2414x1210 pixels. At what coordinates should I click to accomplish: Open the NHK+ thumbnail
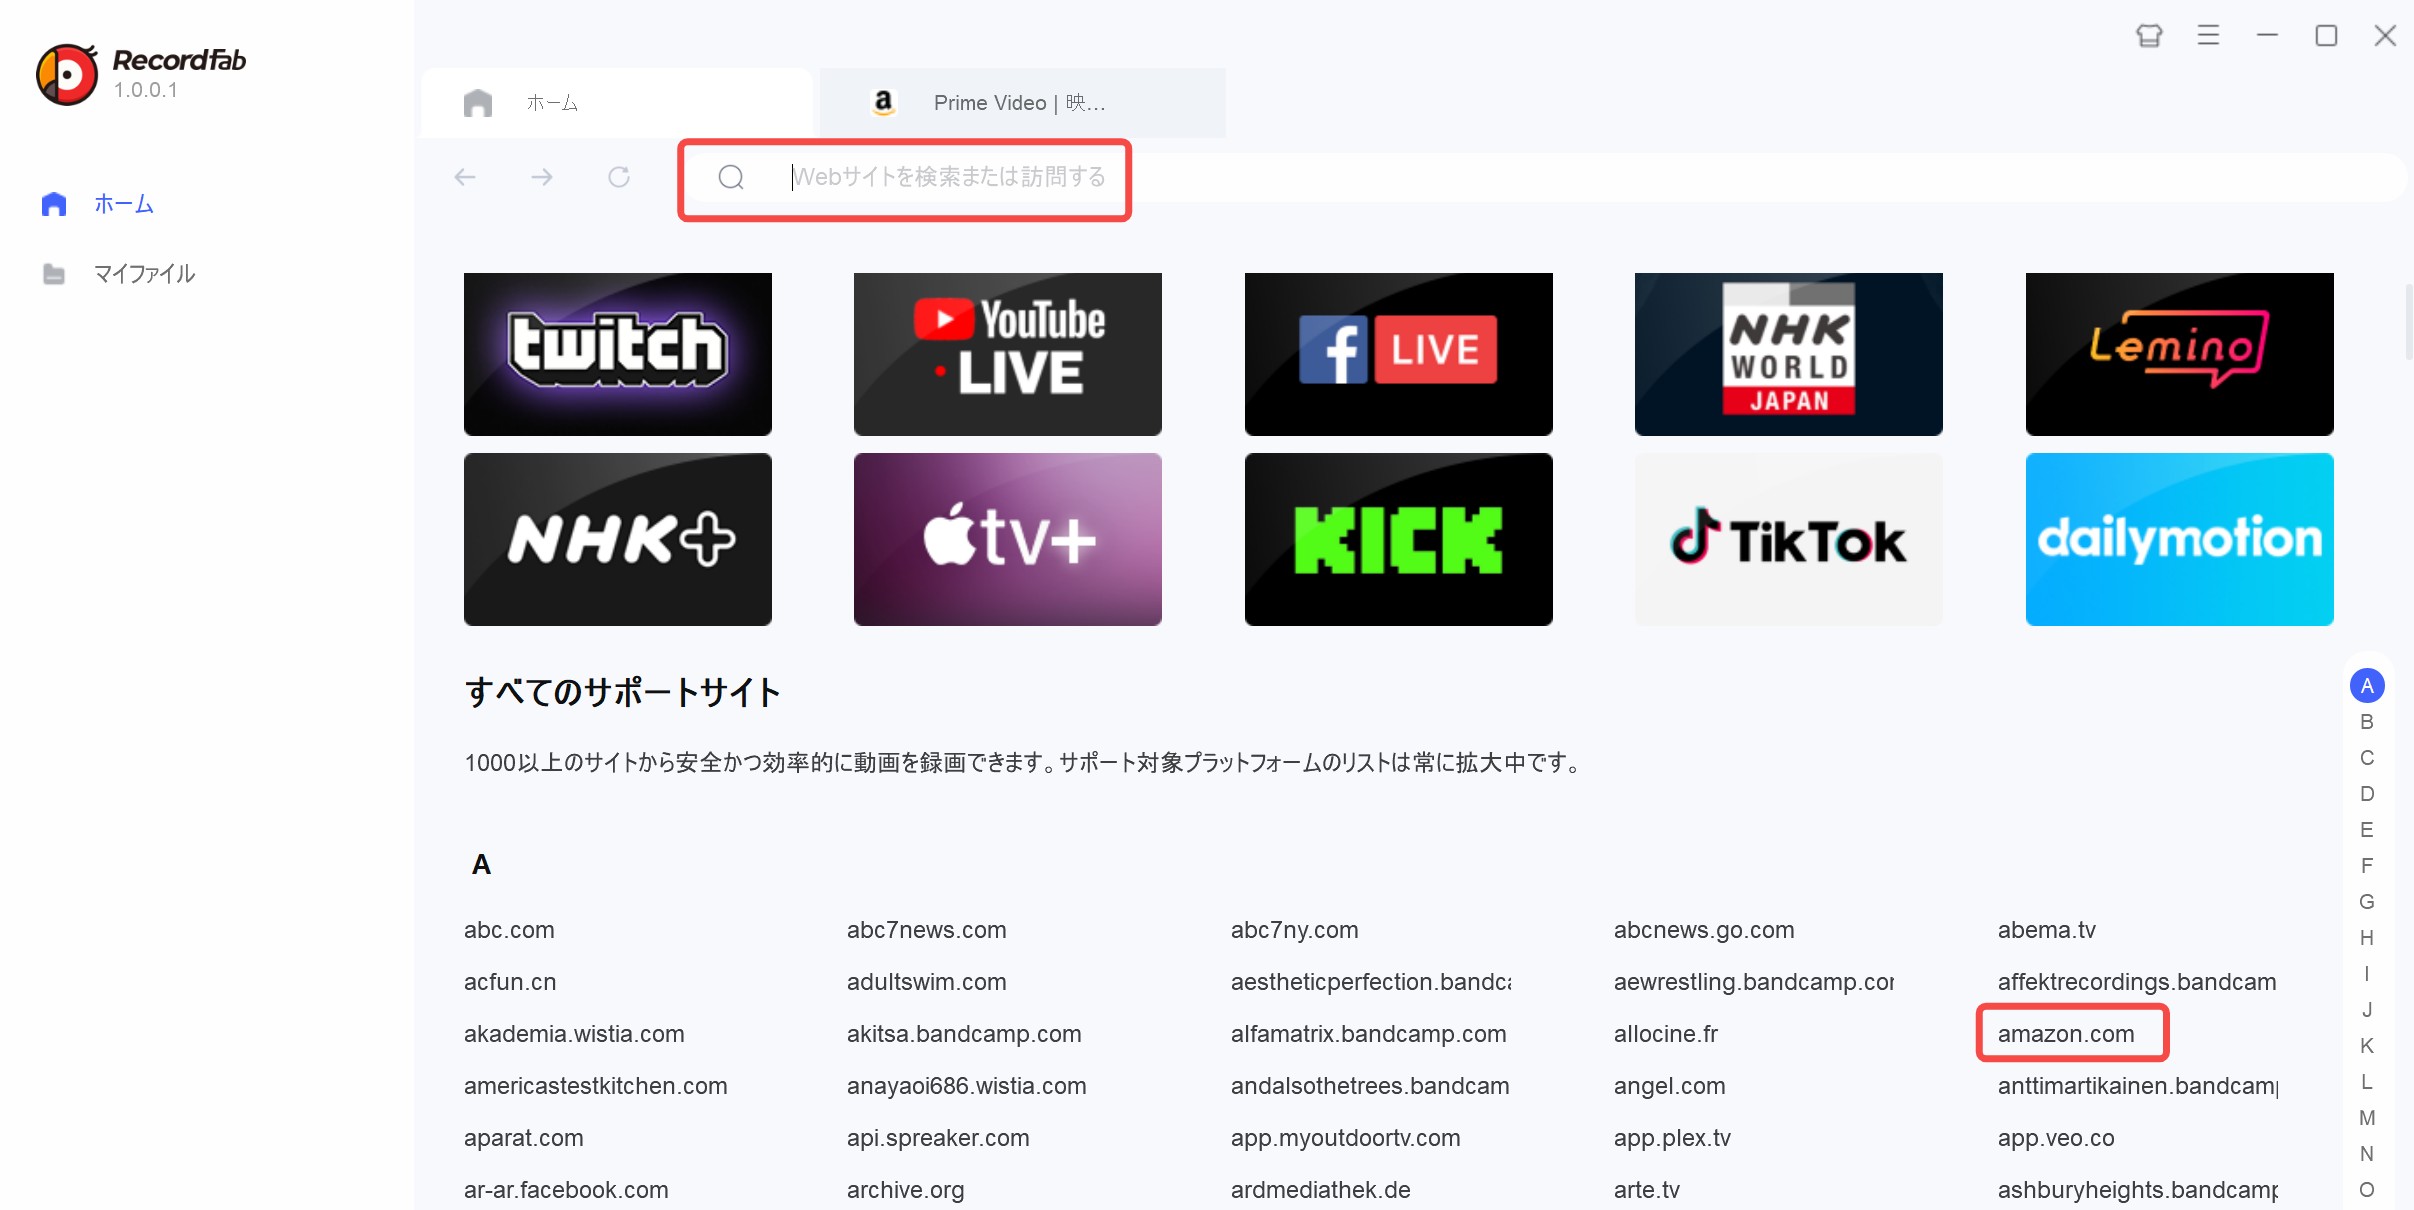[618, 539]
